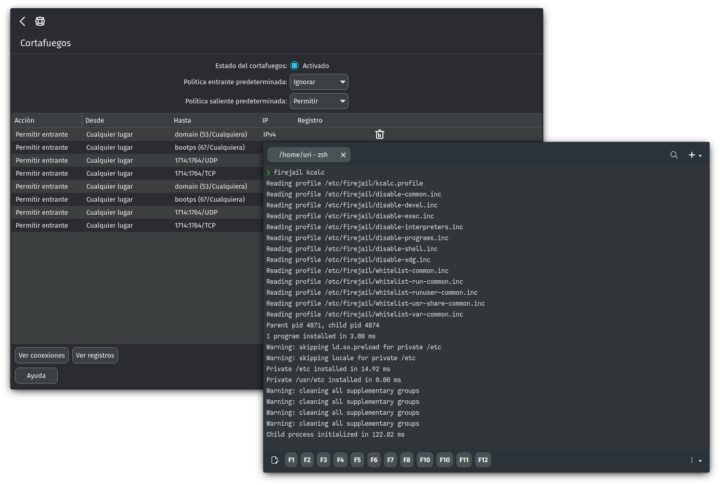Toggle the firewall status Activado checkbox
Image resolution: width=720 pixels, height=485 pixels.
(x=295, y=66)
